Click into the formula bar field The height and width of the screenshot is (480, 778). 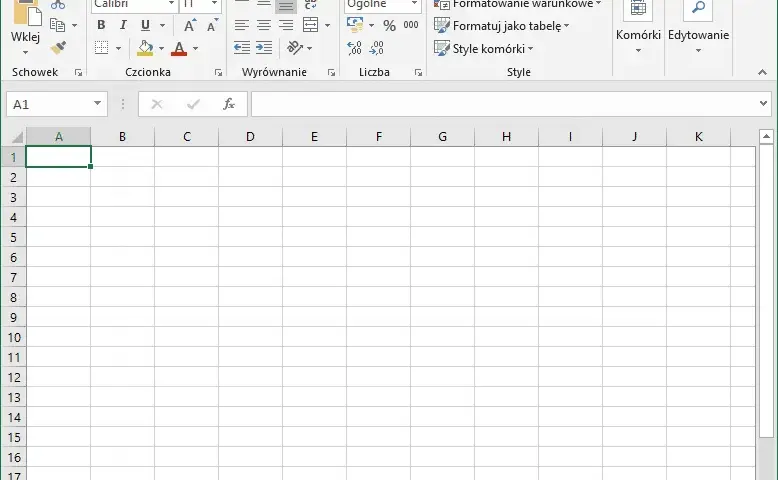click(x=504, y=104)
